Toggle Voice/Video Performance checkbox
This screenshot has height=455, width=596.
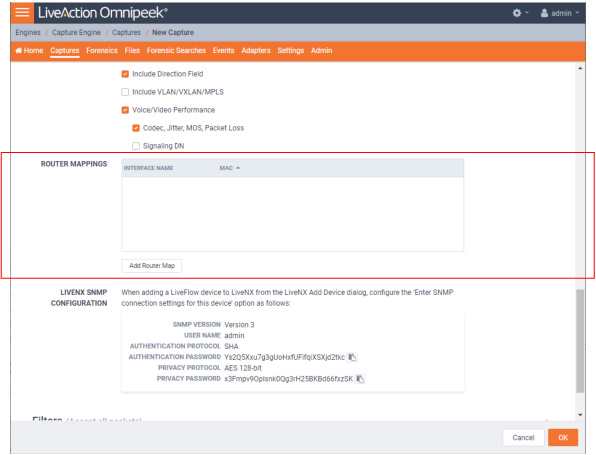point(125,110)
